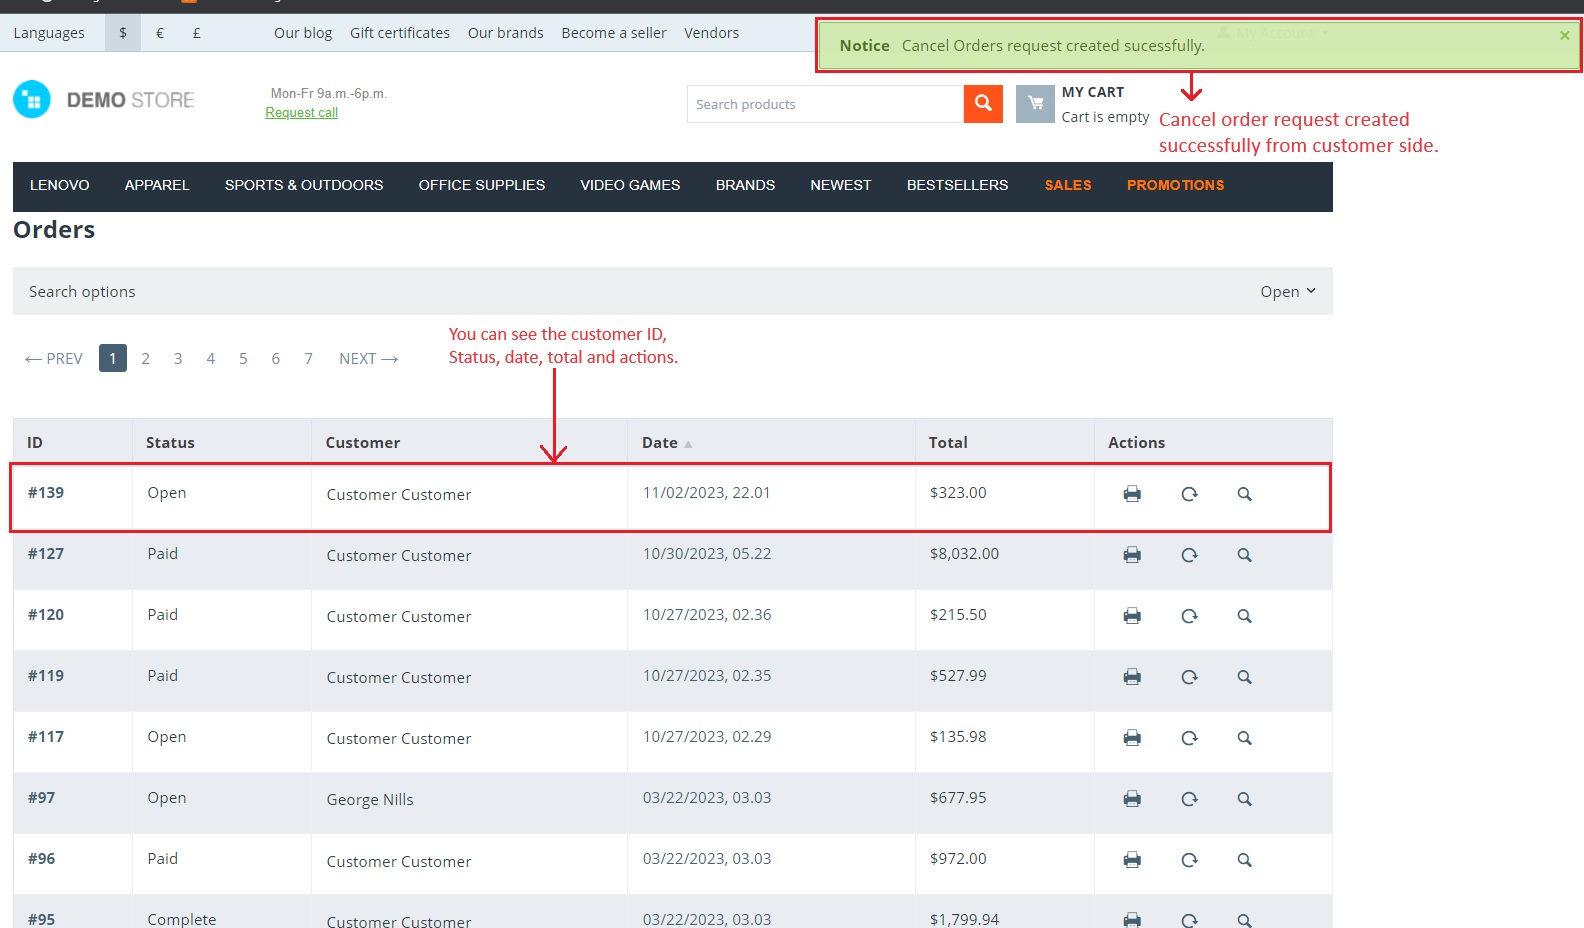View details magnifier for order #120
Viewport: 1584px width, 928px height.
click(x=1244, y=616)
